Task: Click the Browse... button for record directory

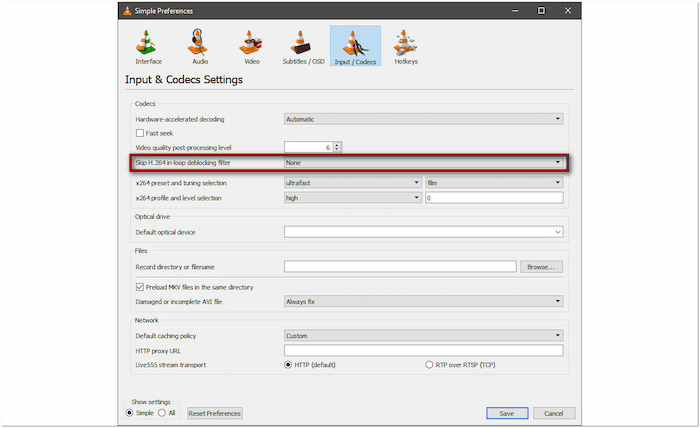Action: [541, 267]
